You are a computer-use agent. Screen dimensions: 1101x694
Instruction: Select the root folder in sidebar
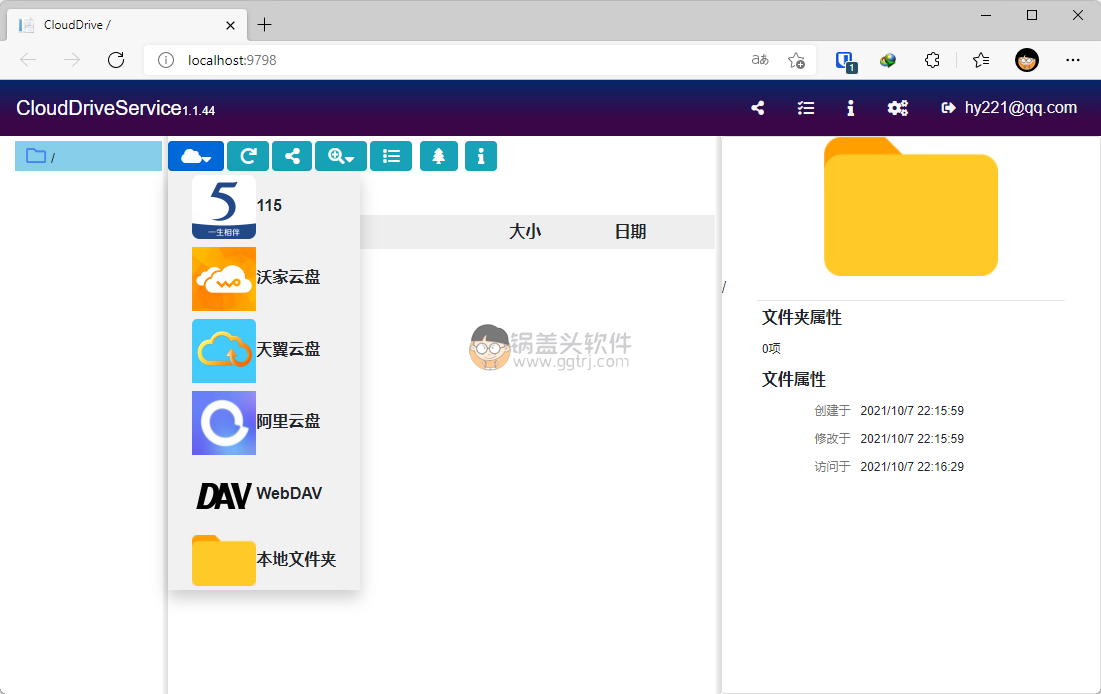(x=88, y=156)
